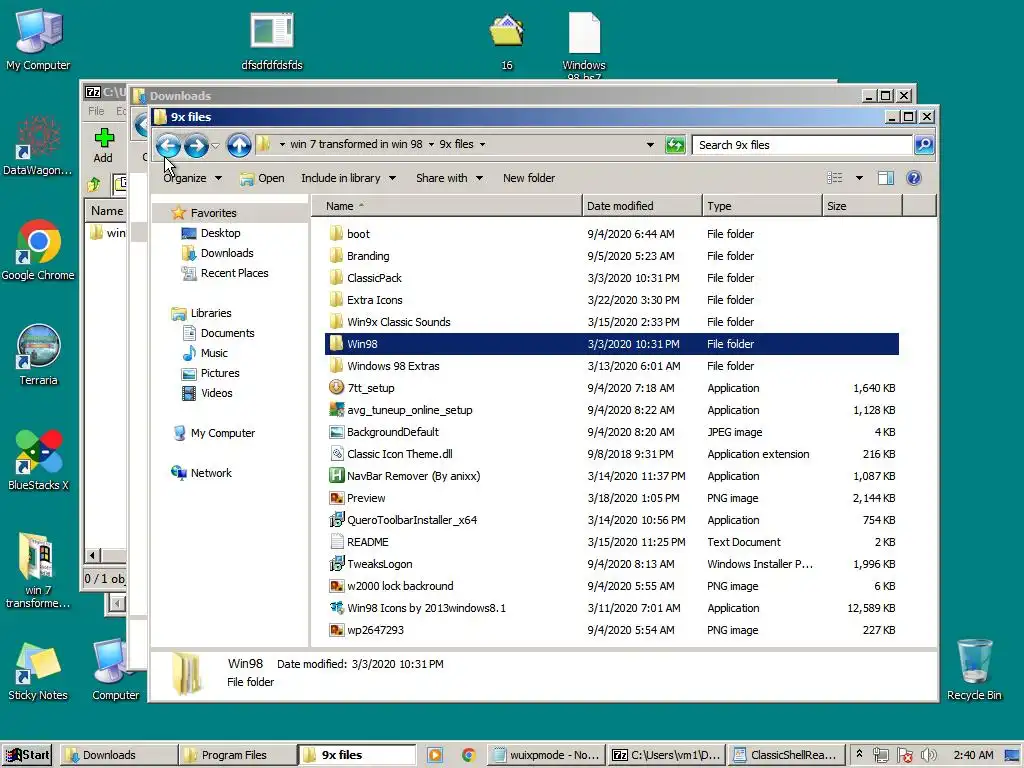Select 7tt_setup application
Image resolution: width=1024 pixels, height=768 pixels.
[x=611, y=388]
